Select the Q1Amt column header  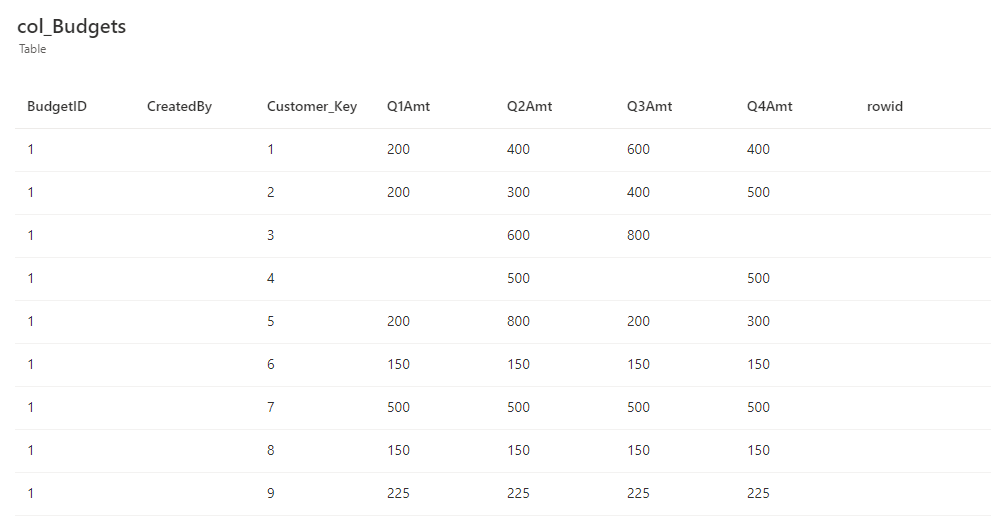[x=408, y=106]
